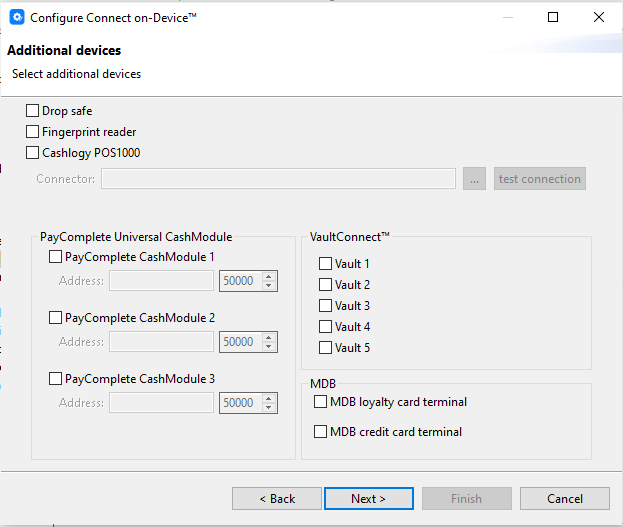Enable PayComplete CashModule 2
The height and width of the screenshot is (527, 623).
click(x=55, y=318)
